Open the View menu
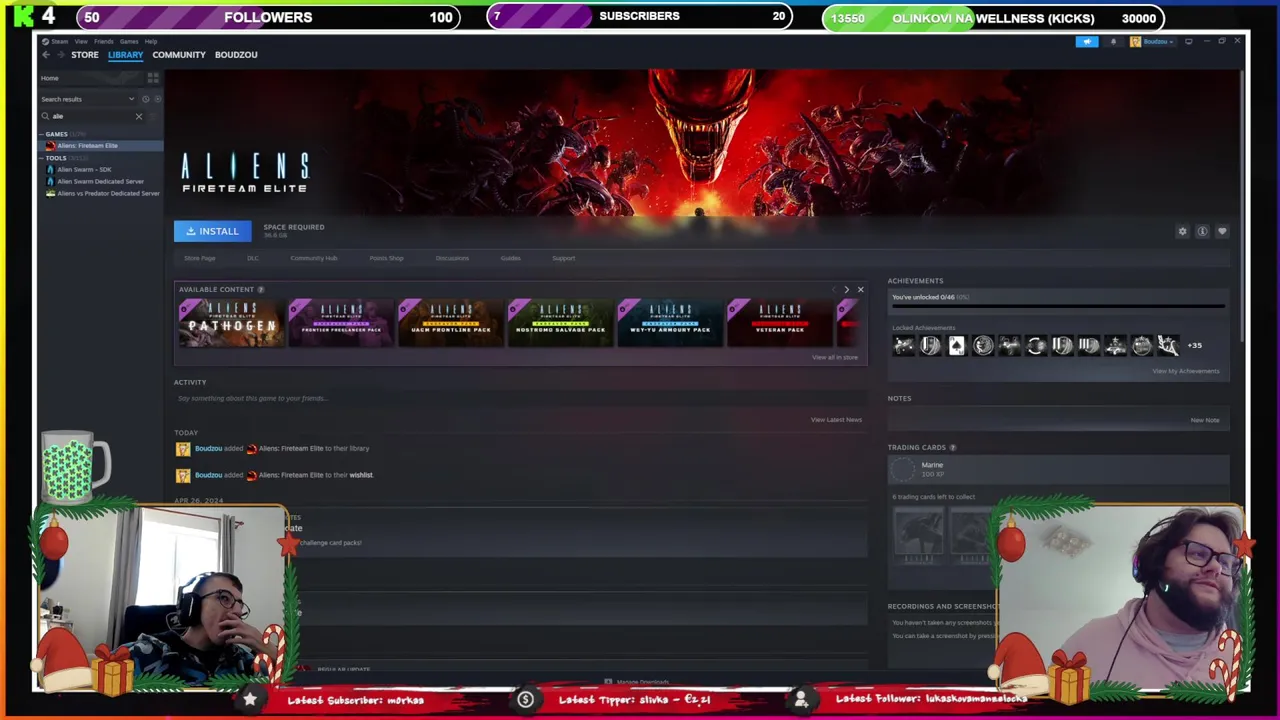Screen dimensions: 1280x720 (x=81, y=42)
